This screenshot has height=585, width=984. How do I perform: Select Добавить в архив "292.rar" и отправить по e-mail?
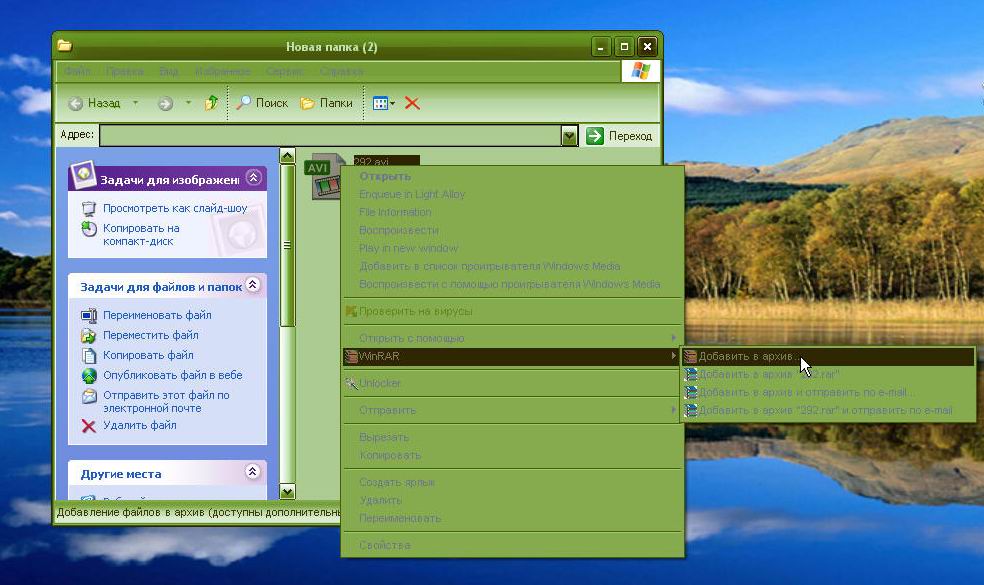828,411
